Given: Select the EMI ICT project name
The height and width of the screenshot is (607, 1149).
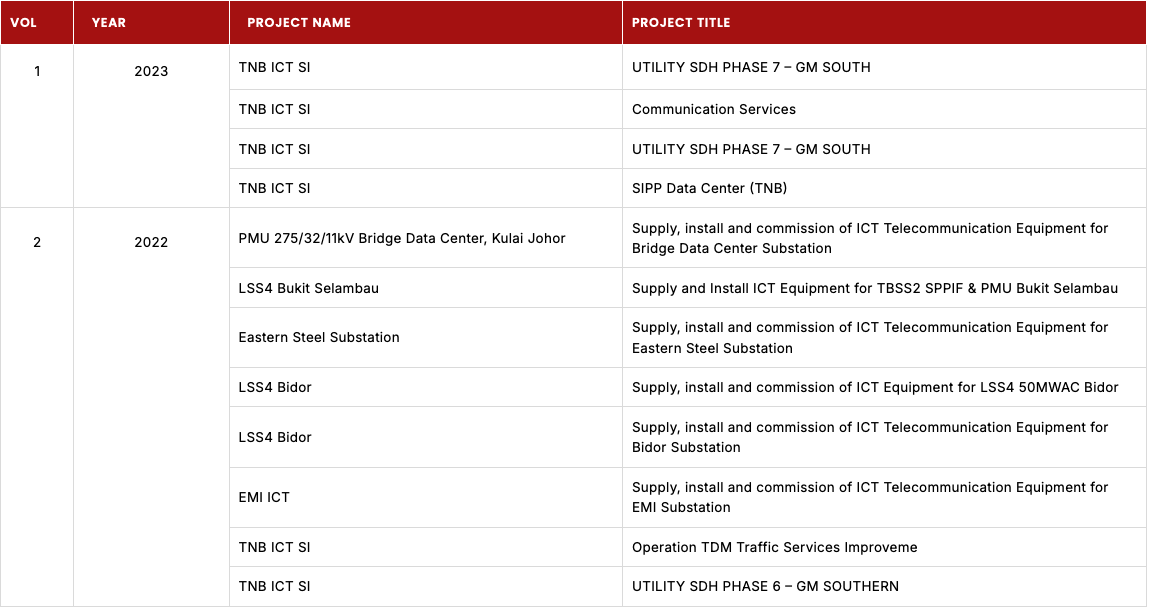Looking at the screenshot, I should [264, 497].
